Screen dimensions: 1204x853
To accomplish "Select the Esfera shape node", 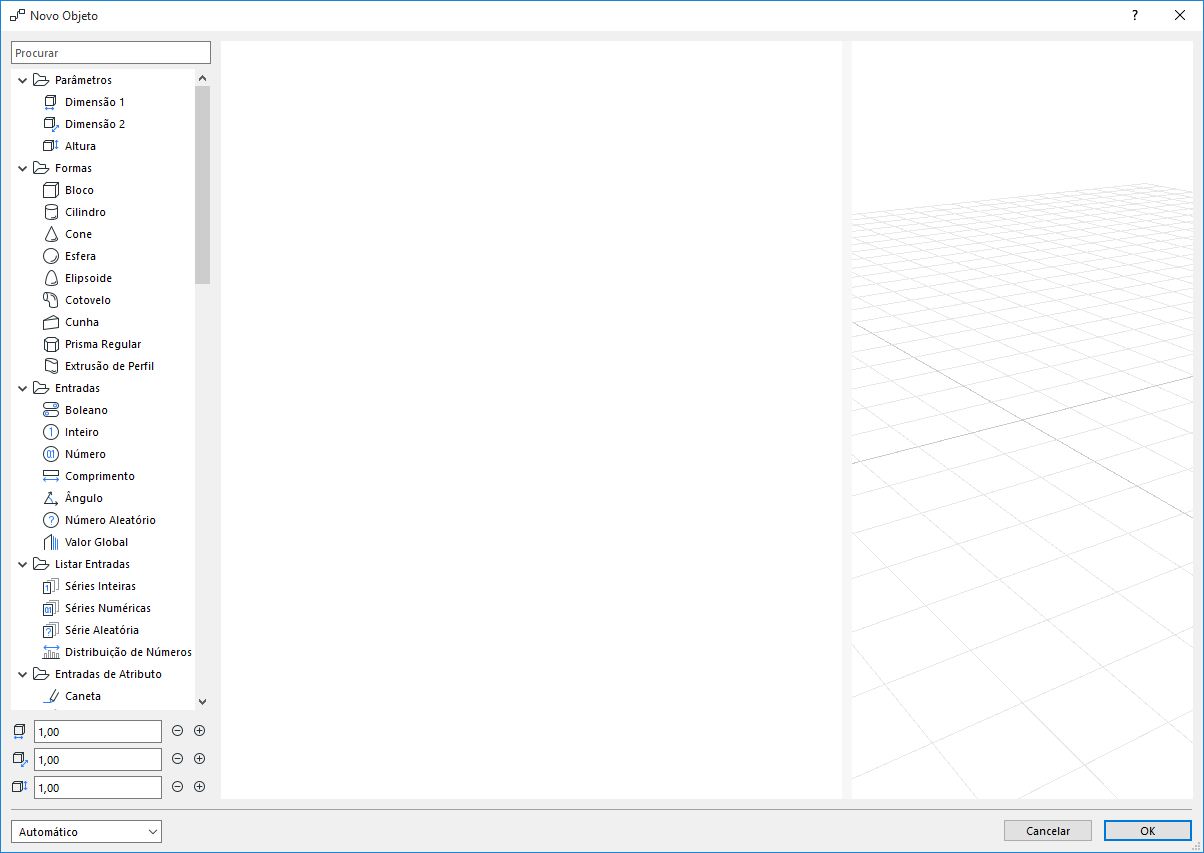I will point(80,255).
